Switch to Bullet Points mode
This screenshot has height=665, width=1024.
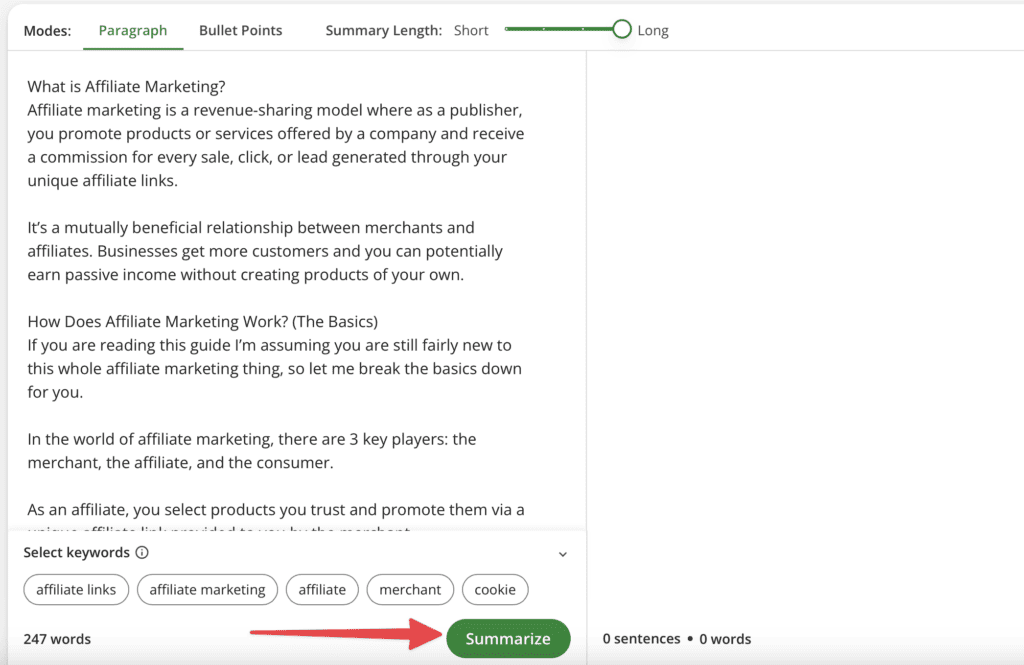pyautogui.click(x=240, y=30)
